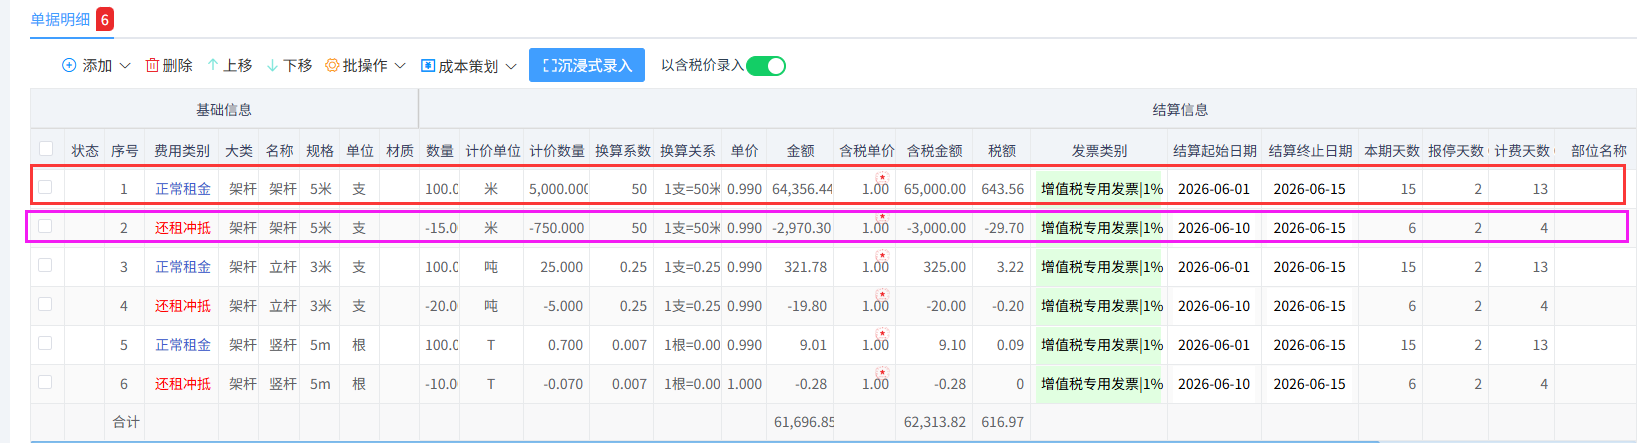Click row 1 结算起始日期 2026-06-01 cell
1638x443 pixels.
(x=1214, y=188)
